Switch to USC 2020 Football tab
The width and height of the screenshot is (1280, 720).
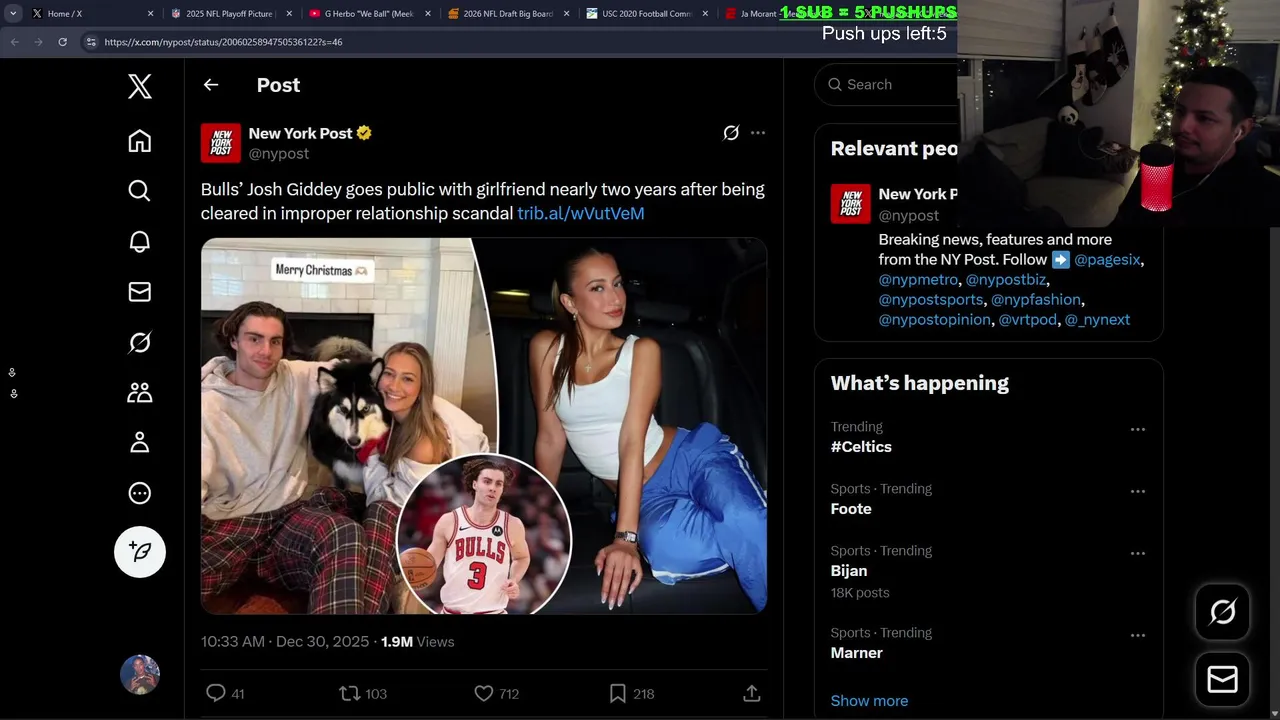pos(646,14)
